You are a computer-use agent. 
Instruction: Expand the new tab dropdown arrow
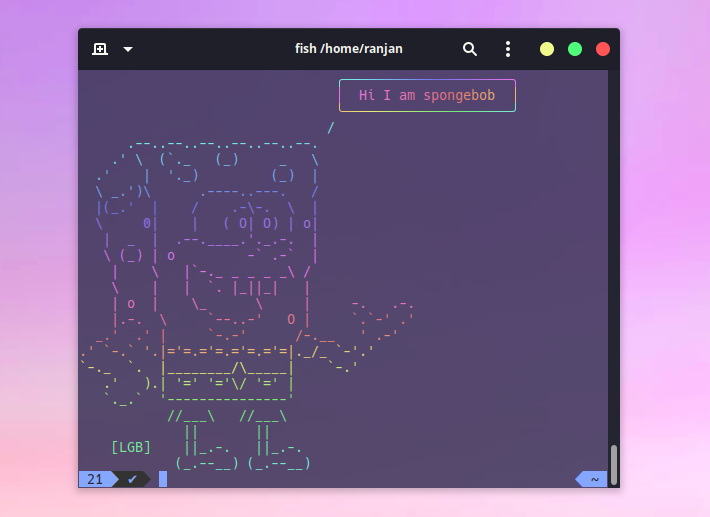point(128,49)
